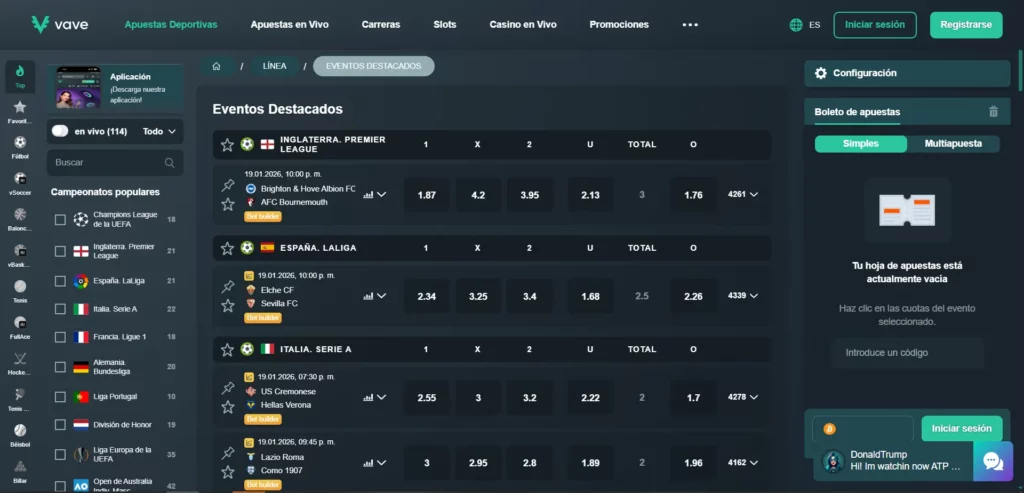Click the Bet builder tag under Sevilla FC
The width and height of the screenshot is (1024, 493).
coord(263,318)
